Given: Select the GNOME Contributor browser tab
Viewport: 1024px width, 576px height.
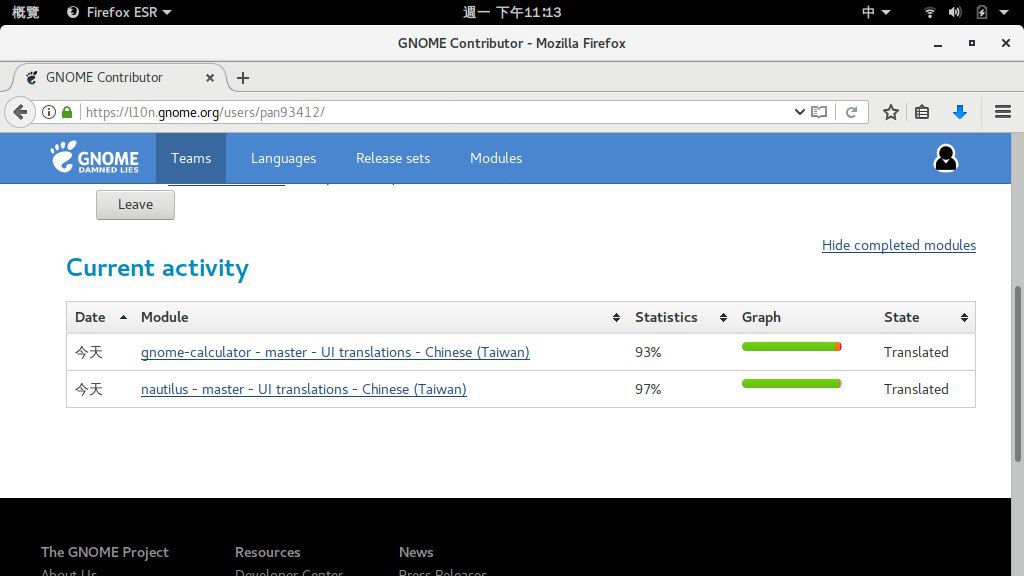Looking at the screenshot, I should (119, 78).
